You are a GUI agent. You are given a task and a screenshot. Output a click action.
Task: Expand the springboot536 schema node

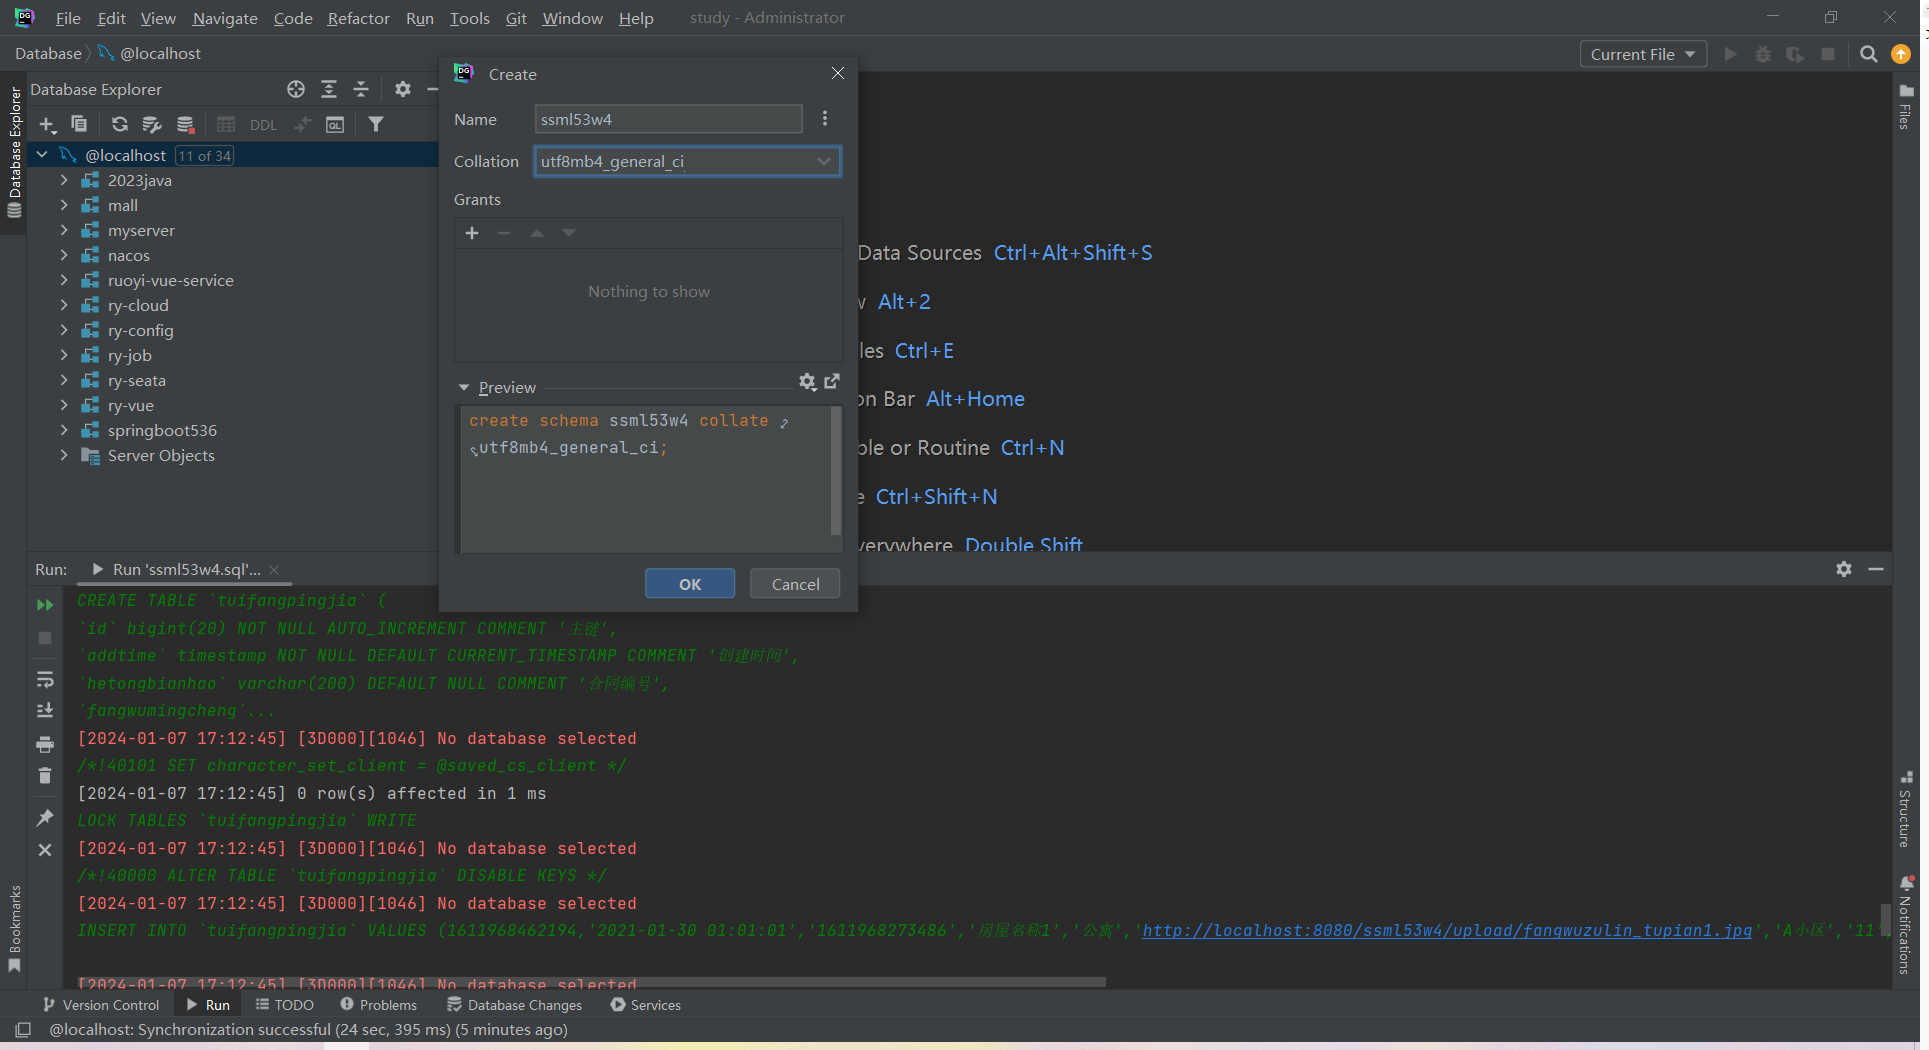point(64,430)
